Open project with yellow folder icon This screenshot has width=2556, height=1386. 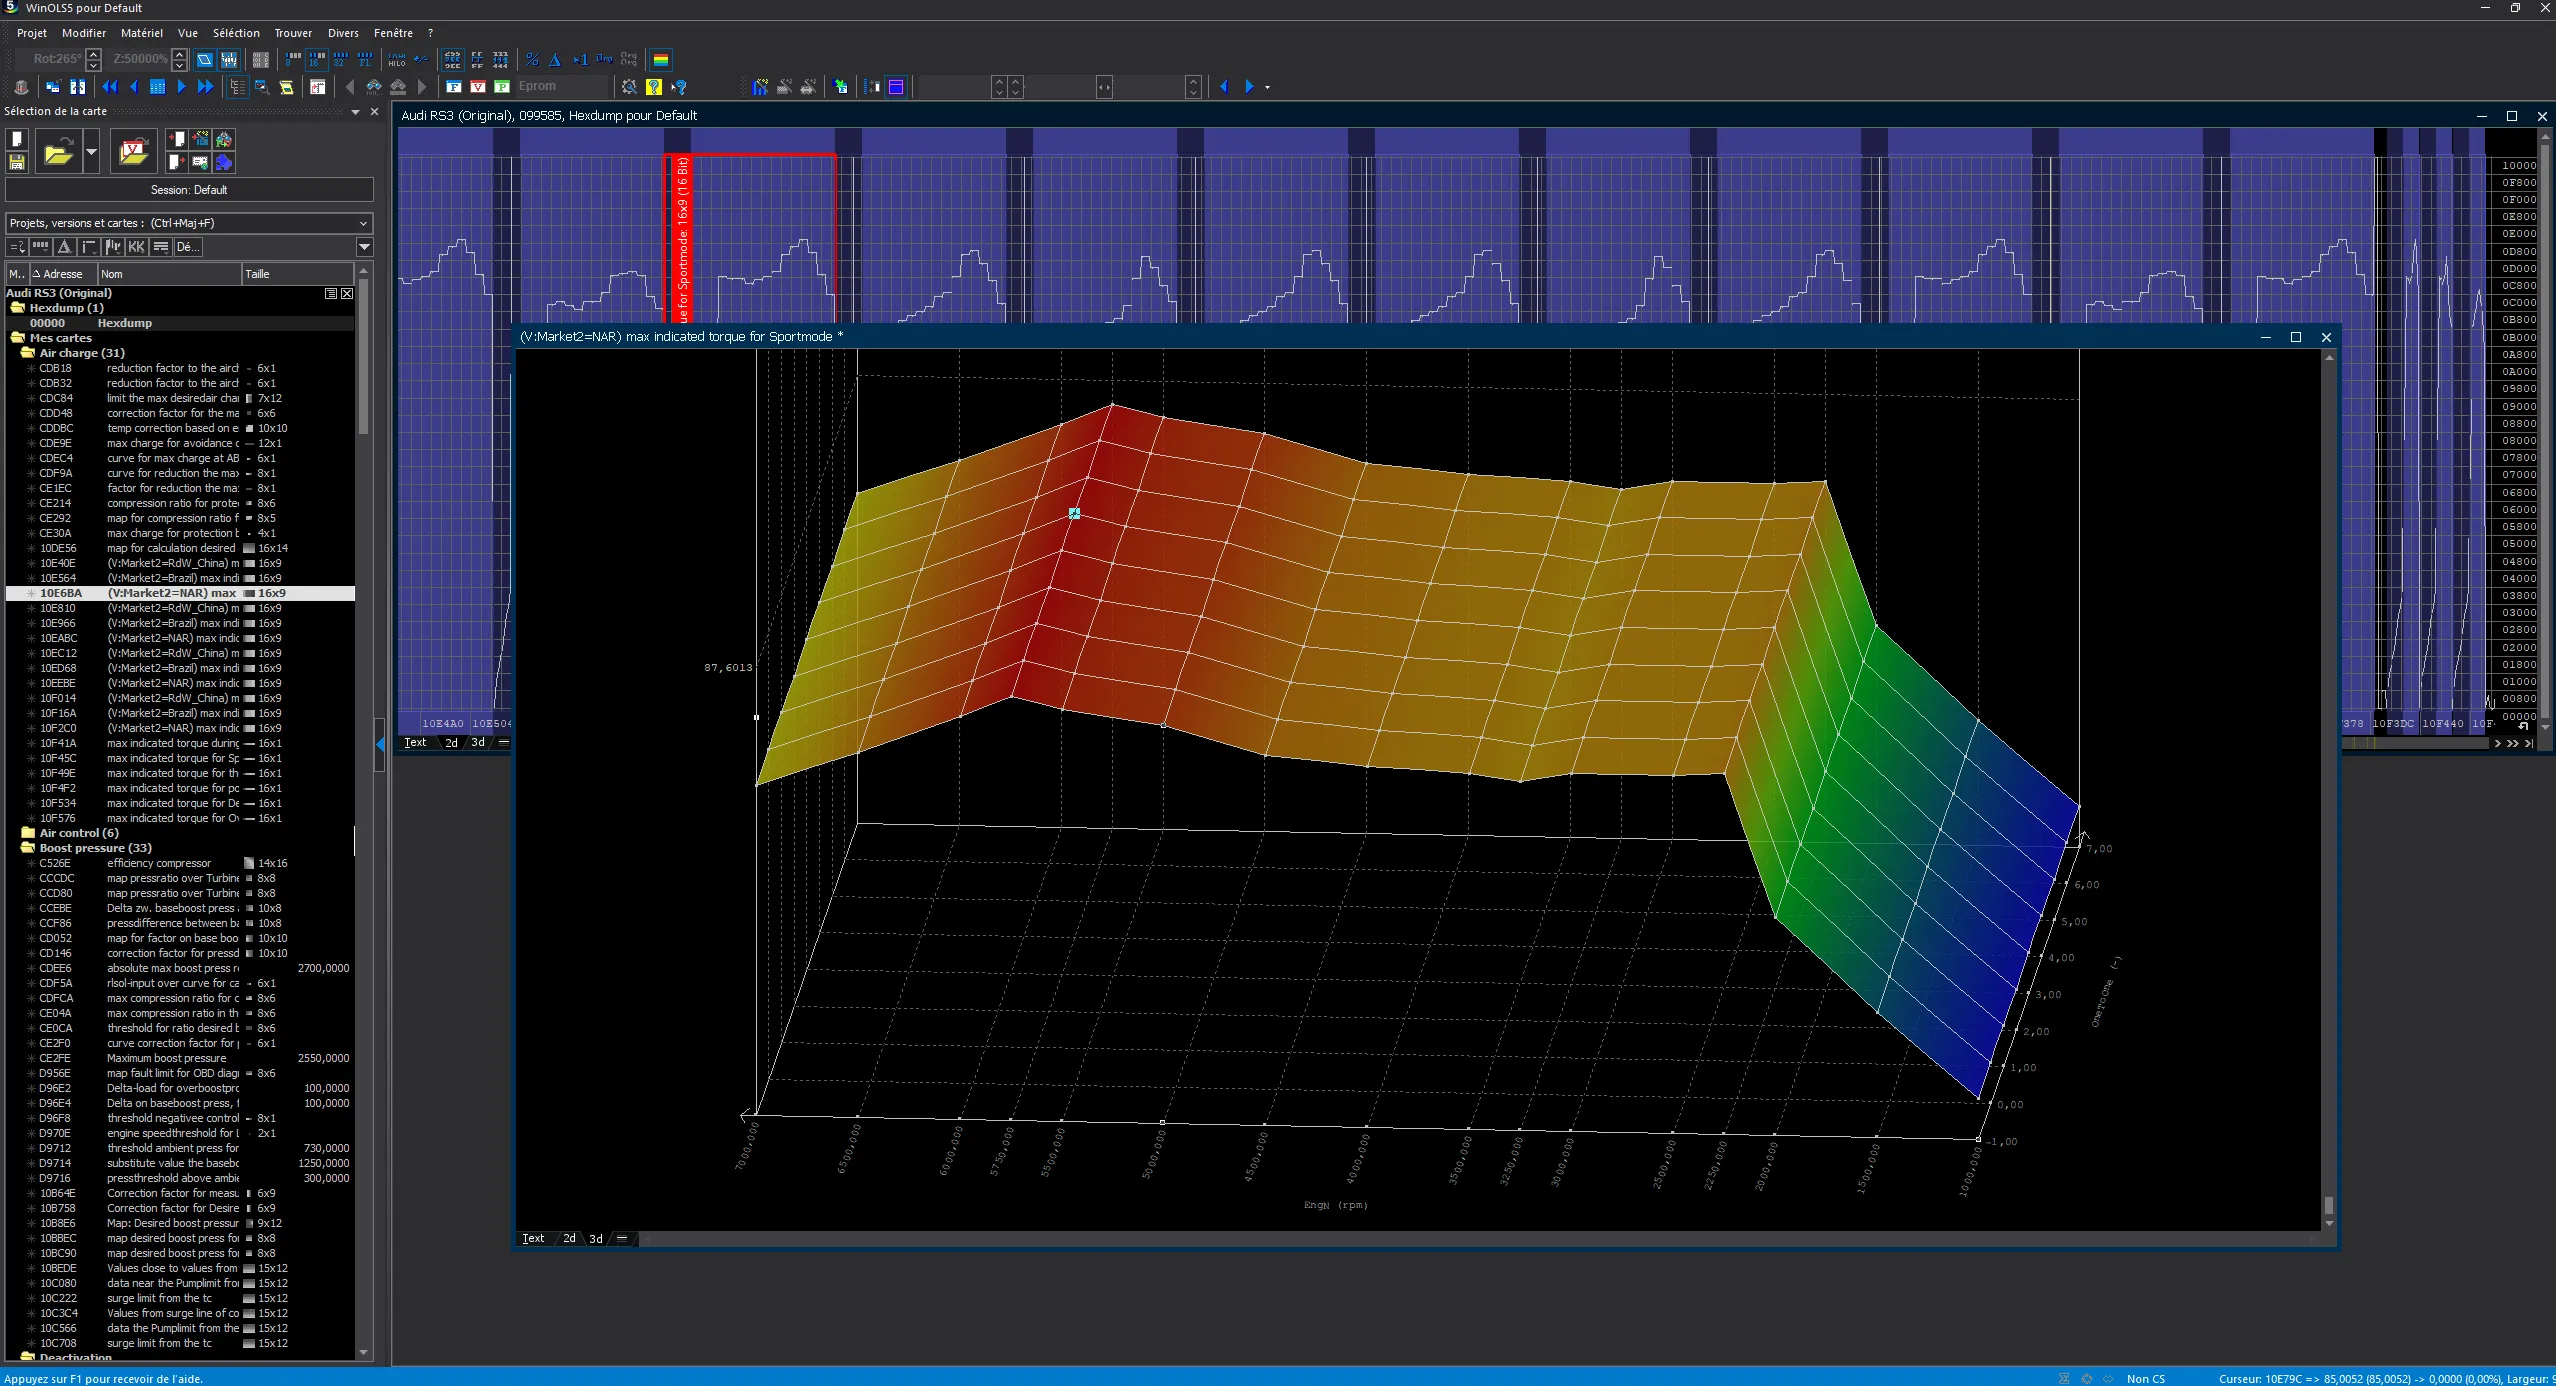pyautogui.click(x=58, y=152)
